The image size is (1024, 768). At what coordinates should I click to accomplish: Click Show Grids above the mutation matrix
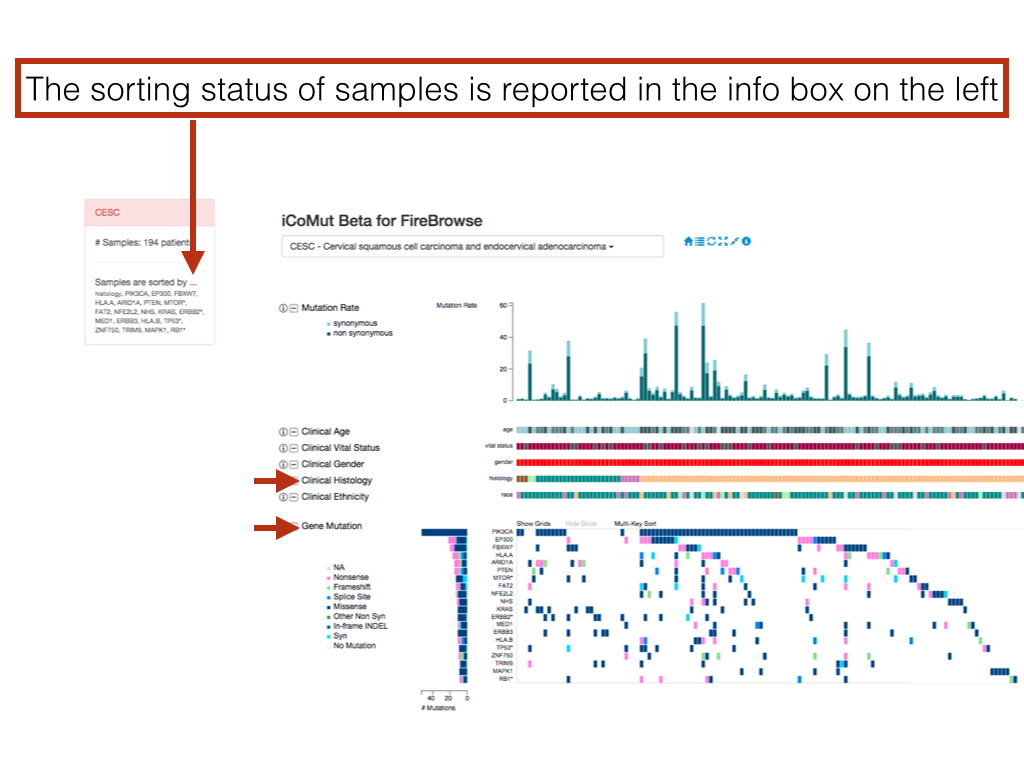coord(533,523)
